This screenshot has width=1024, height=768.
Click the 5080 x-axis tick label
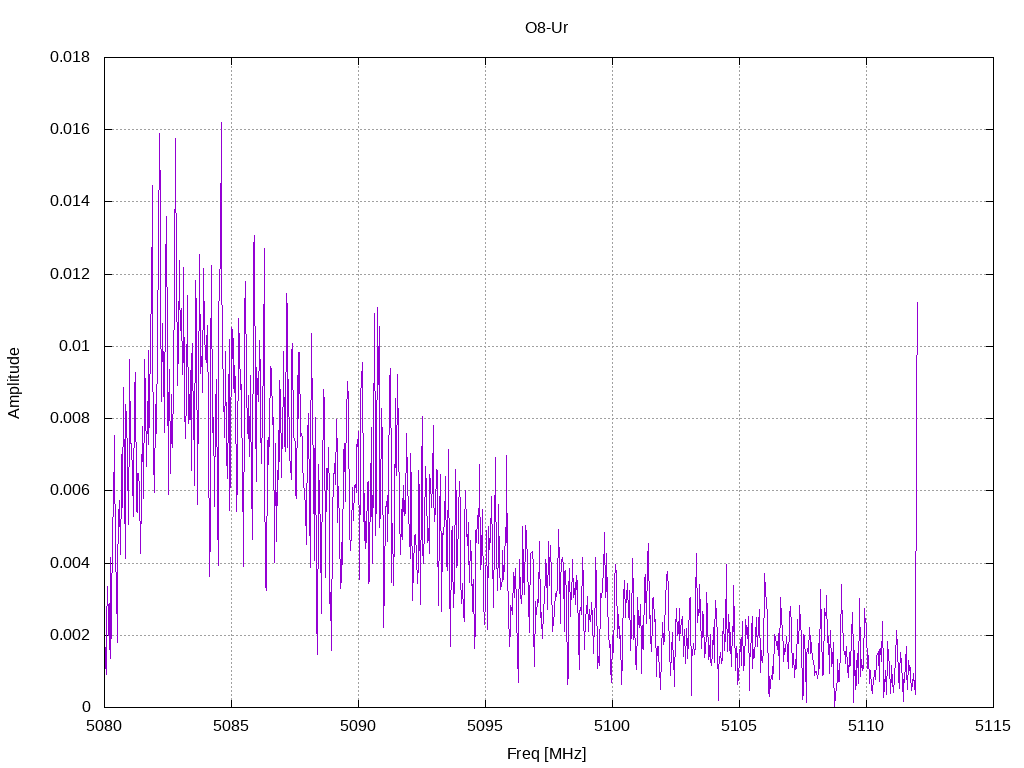tap(104, 726)
